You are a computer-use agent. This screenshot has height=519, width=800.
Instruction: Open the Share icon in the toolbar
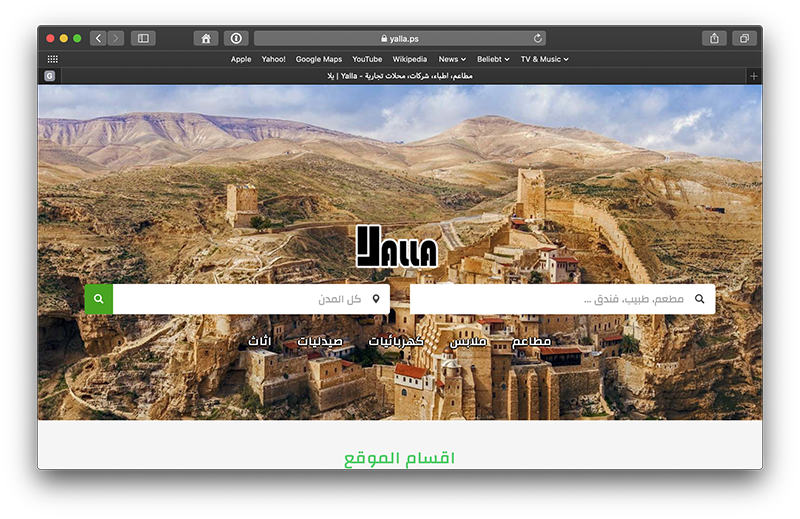[x=714, y=38]
